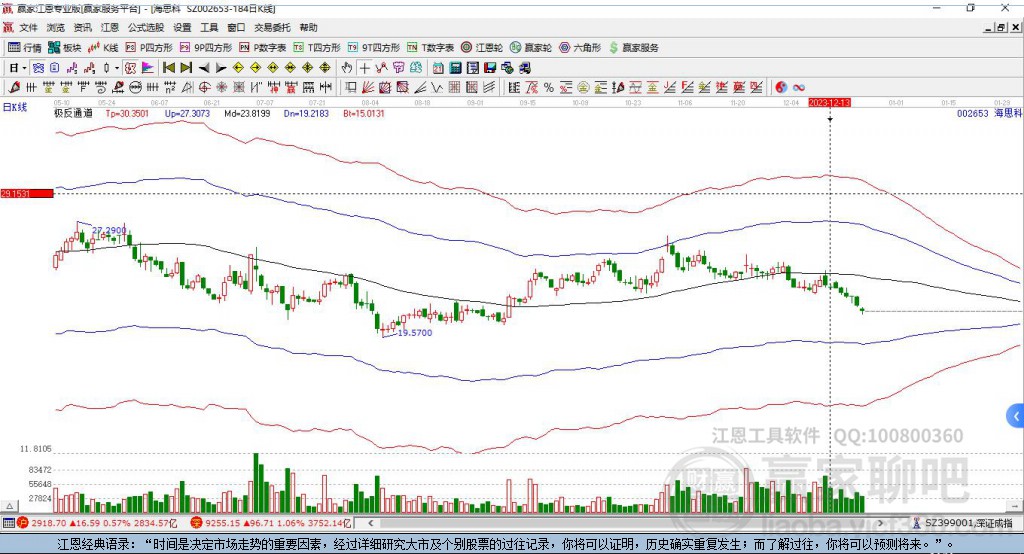Viewport: 1024px width, 554px height.
Task: Open the 9P四方形 tool
Action: pyautogui.click(x=206, y=48)
